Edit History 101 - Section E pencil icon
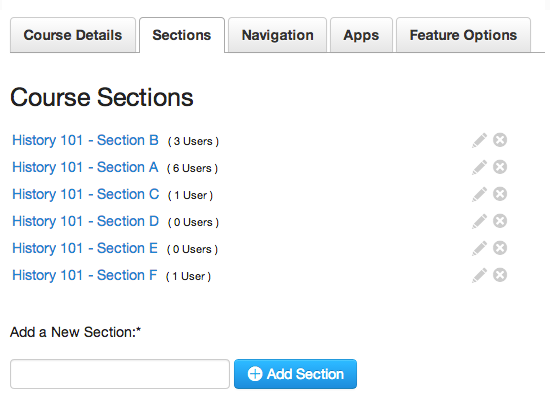 479,248
